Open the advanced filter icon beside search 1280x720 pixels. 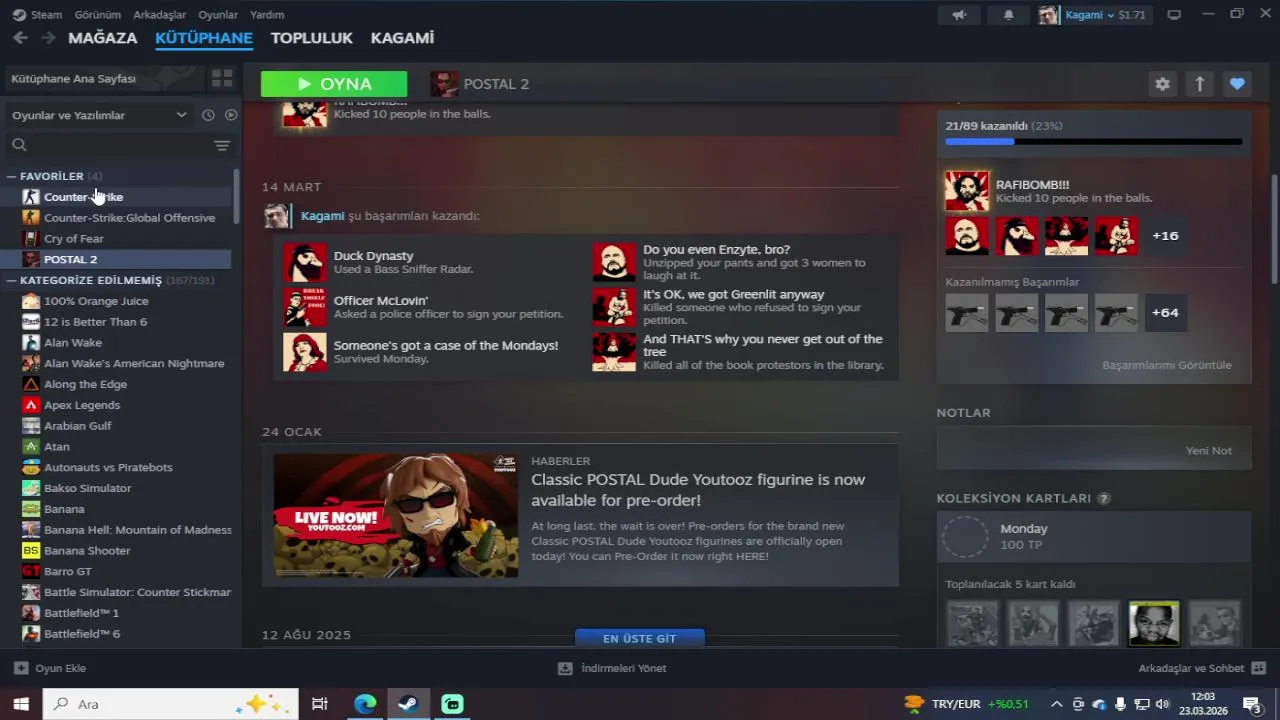click(222, 145)
